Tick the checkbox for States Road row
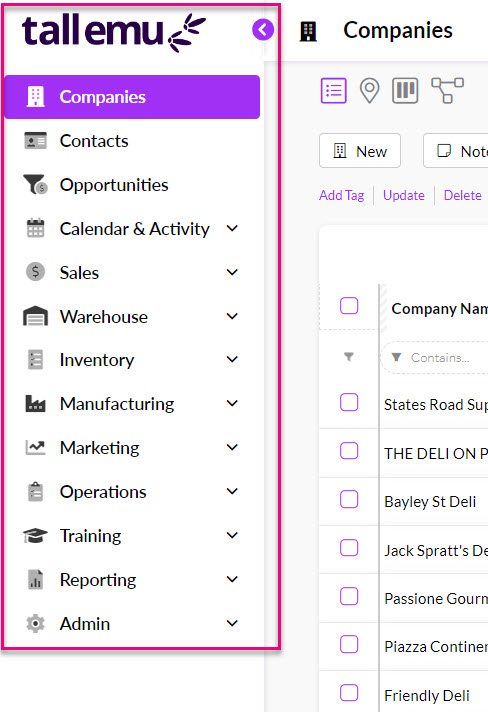The width and height of the screenshot is (488, 712). (349, 402)
